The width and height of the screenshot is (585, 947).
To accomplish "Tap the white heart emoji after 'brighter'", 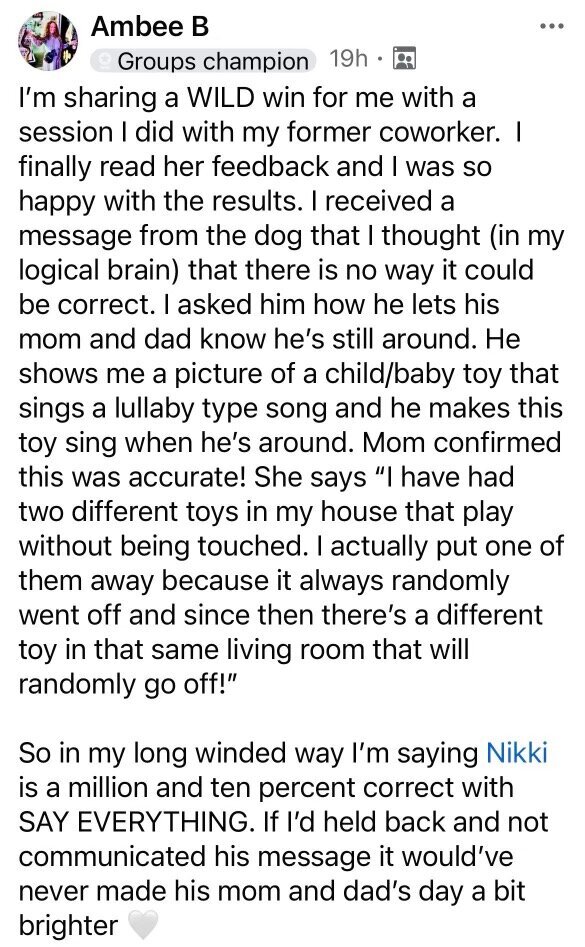I will [142, 925].
